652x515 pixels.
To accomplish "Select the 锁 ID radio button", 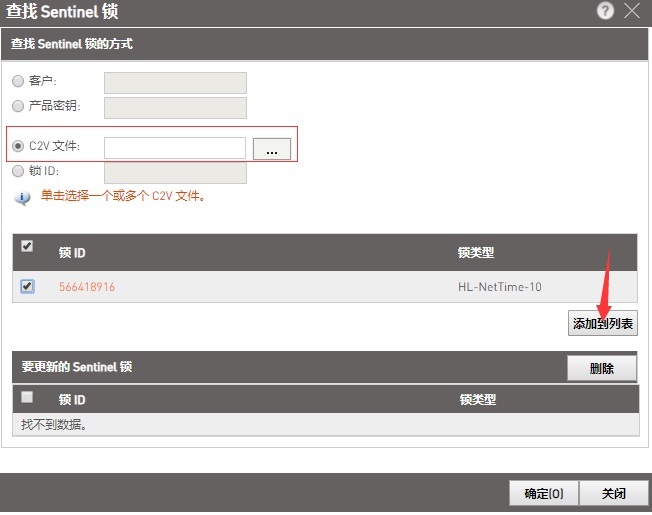I will click(18, 171).
